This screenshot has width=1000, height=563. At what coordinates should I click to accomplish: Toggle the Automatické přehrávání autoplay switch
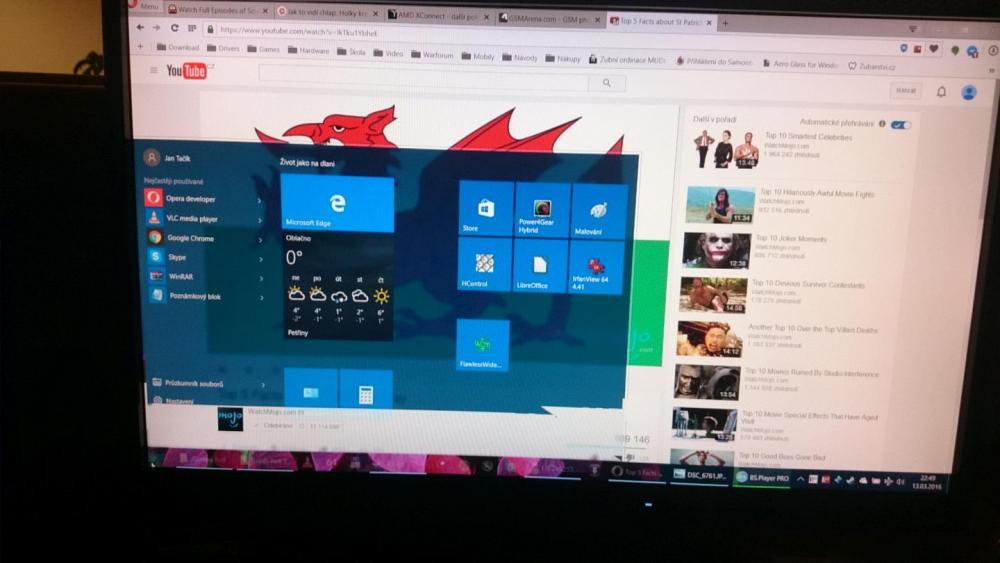click(901, 125)
